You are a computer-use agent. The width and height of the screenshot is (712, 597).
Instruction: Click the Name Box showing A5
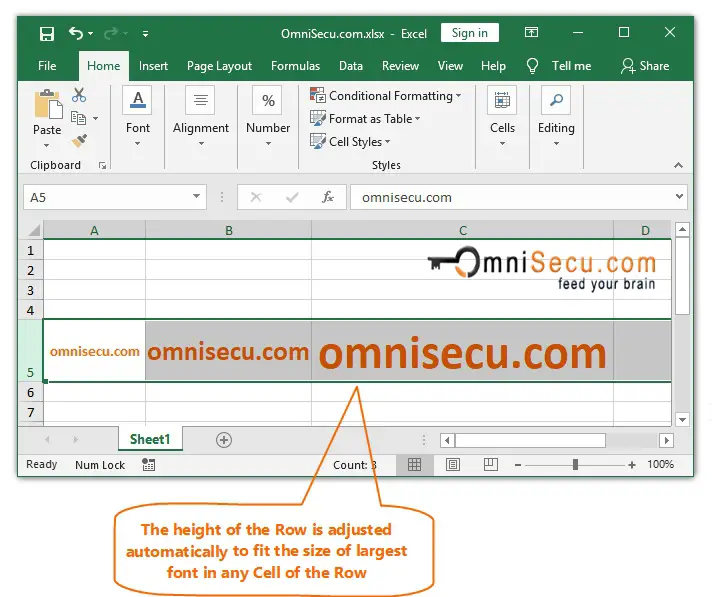point(107,197)
